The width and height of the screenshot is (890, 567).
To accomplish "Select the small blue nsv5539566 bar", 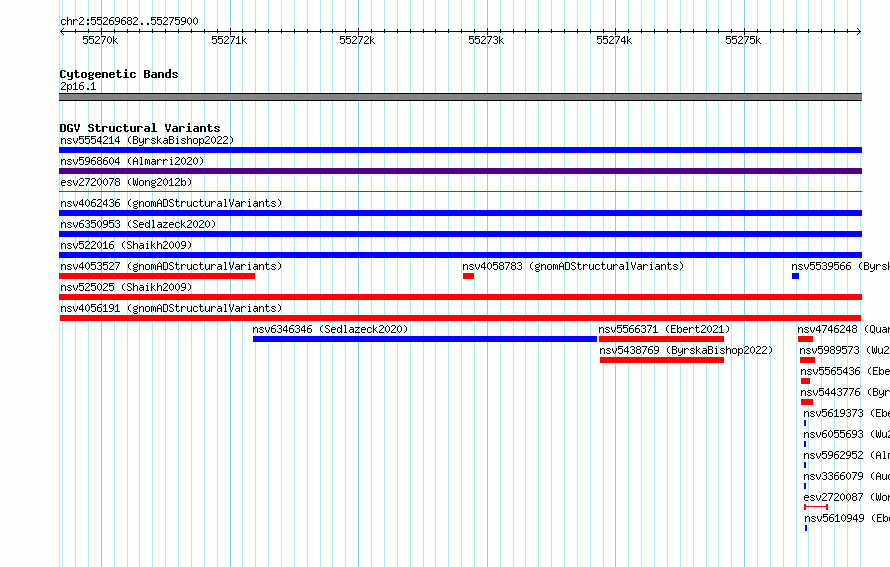I will [x=795, y=276].
